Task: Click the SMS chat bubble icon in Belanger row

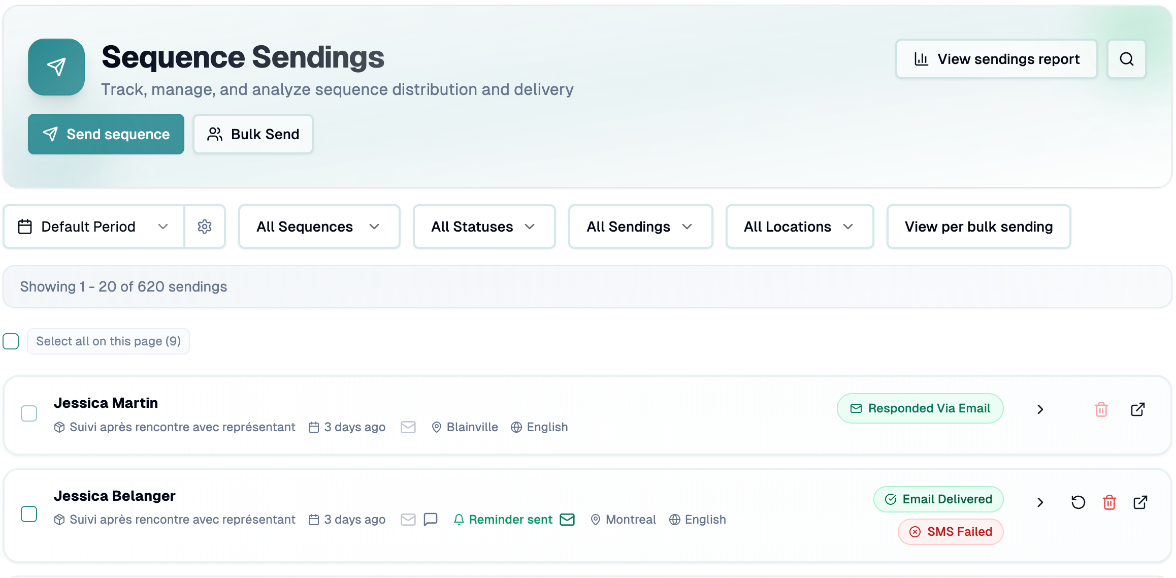Action: [x=430, y=520]
